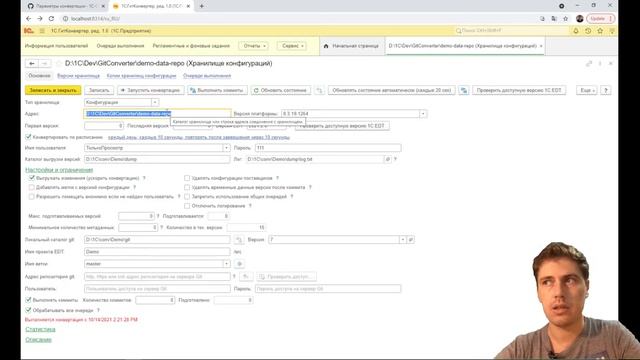Toggle Конвертировать по расписанию checkbox
Image resolution: width=640 pixels, height=360 pixels.
pyautogui.click(x=28, y=137)
